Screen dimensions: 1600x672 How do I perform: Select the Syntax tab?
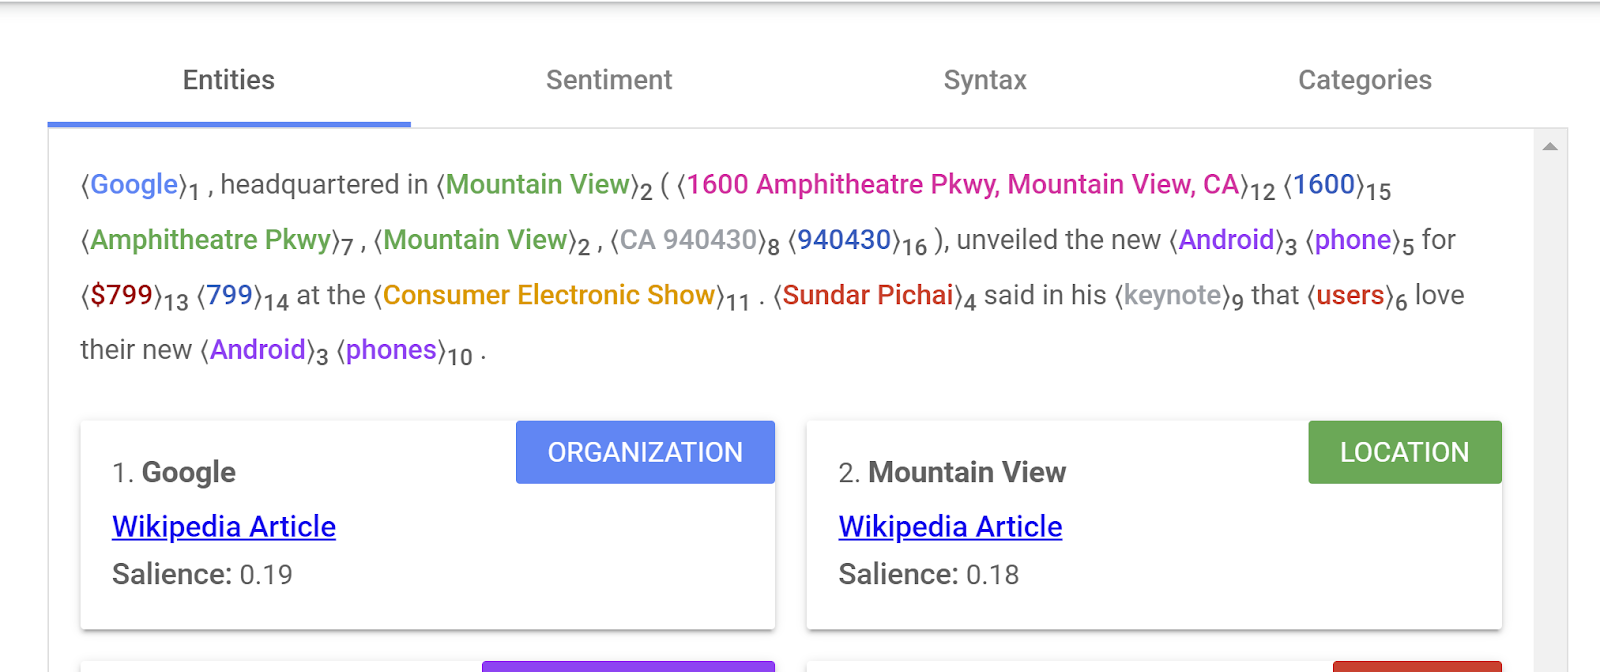[x=985, y=80]
